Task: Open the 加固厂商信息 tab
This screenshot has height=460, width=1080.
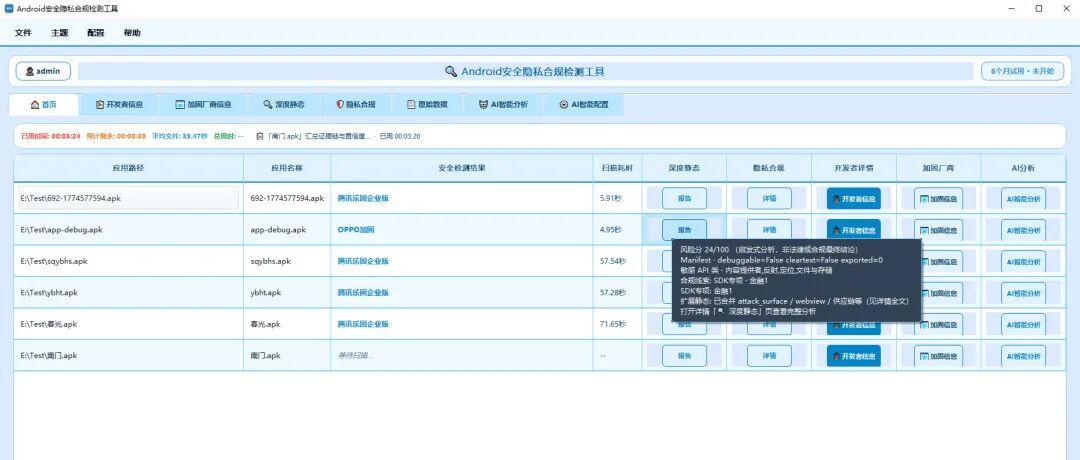Action: point(202,105)
